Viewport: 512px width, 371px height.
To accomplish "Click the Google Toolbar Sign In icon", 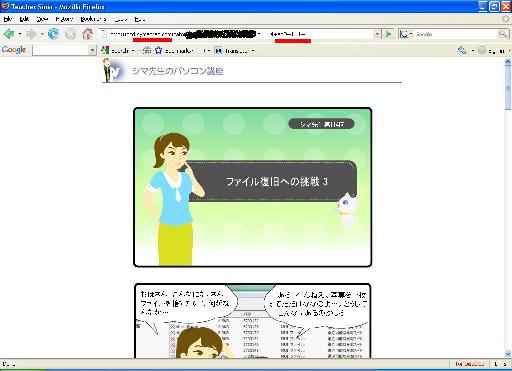I will pos(482,51).
